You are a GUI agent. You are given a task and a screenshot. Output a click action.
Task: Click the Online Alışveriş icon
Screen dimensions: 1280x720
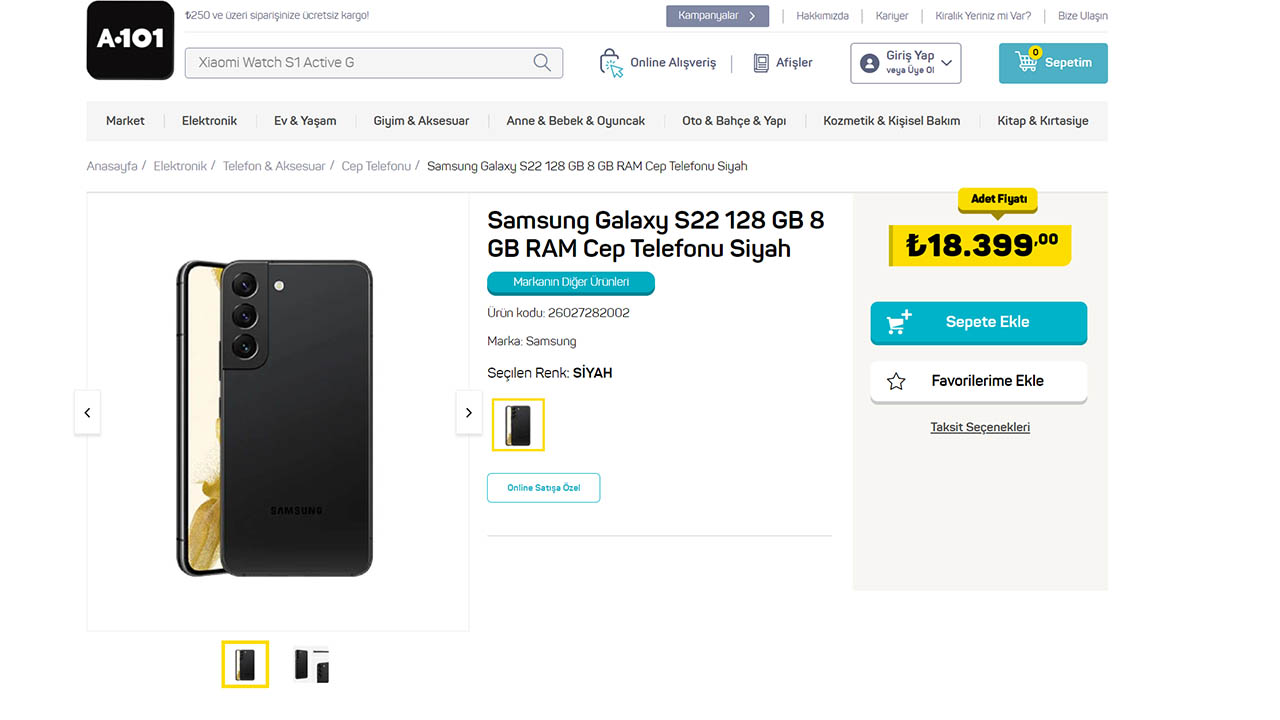[611, 63]
